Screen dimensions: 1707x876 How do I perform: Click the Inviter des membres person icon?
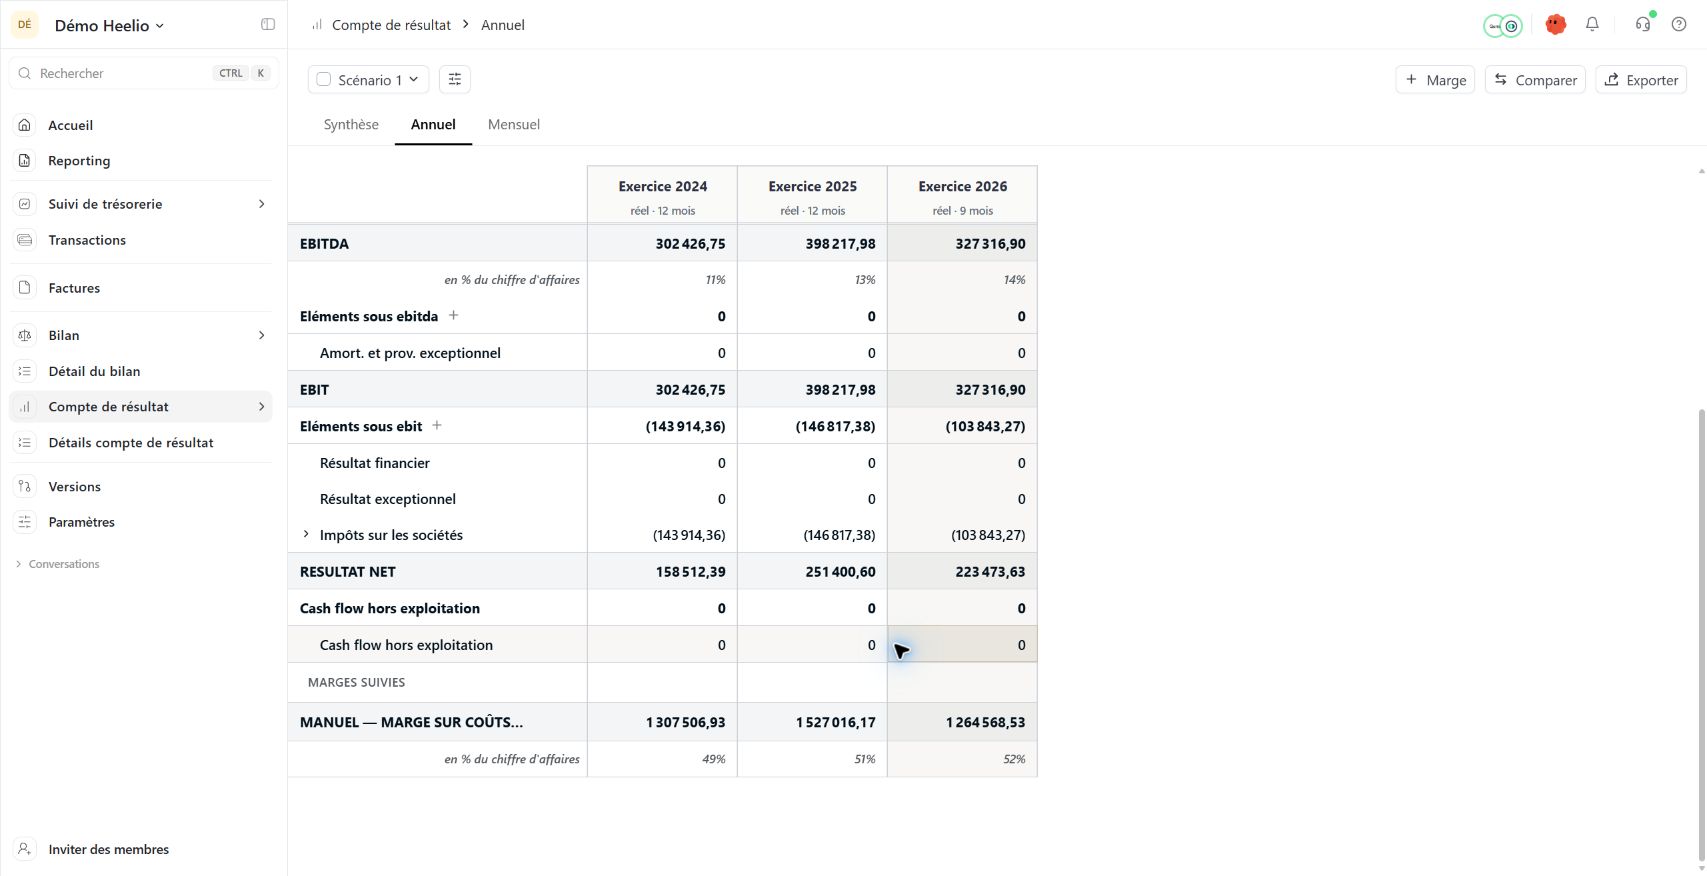click(25, 850)
